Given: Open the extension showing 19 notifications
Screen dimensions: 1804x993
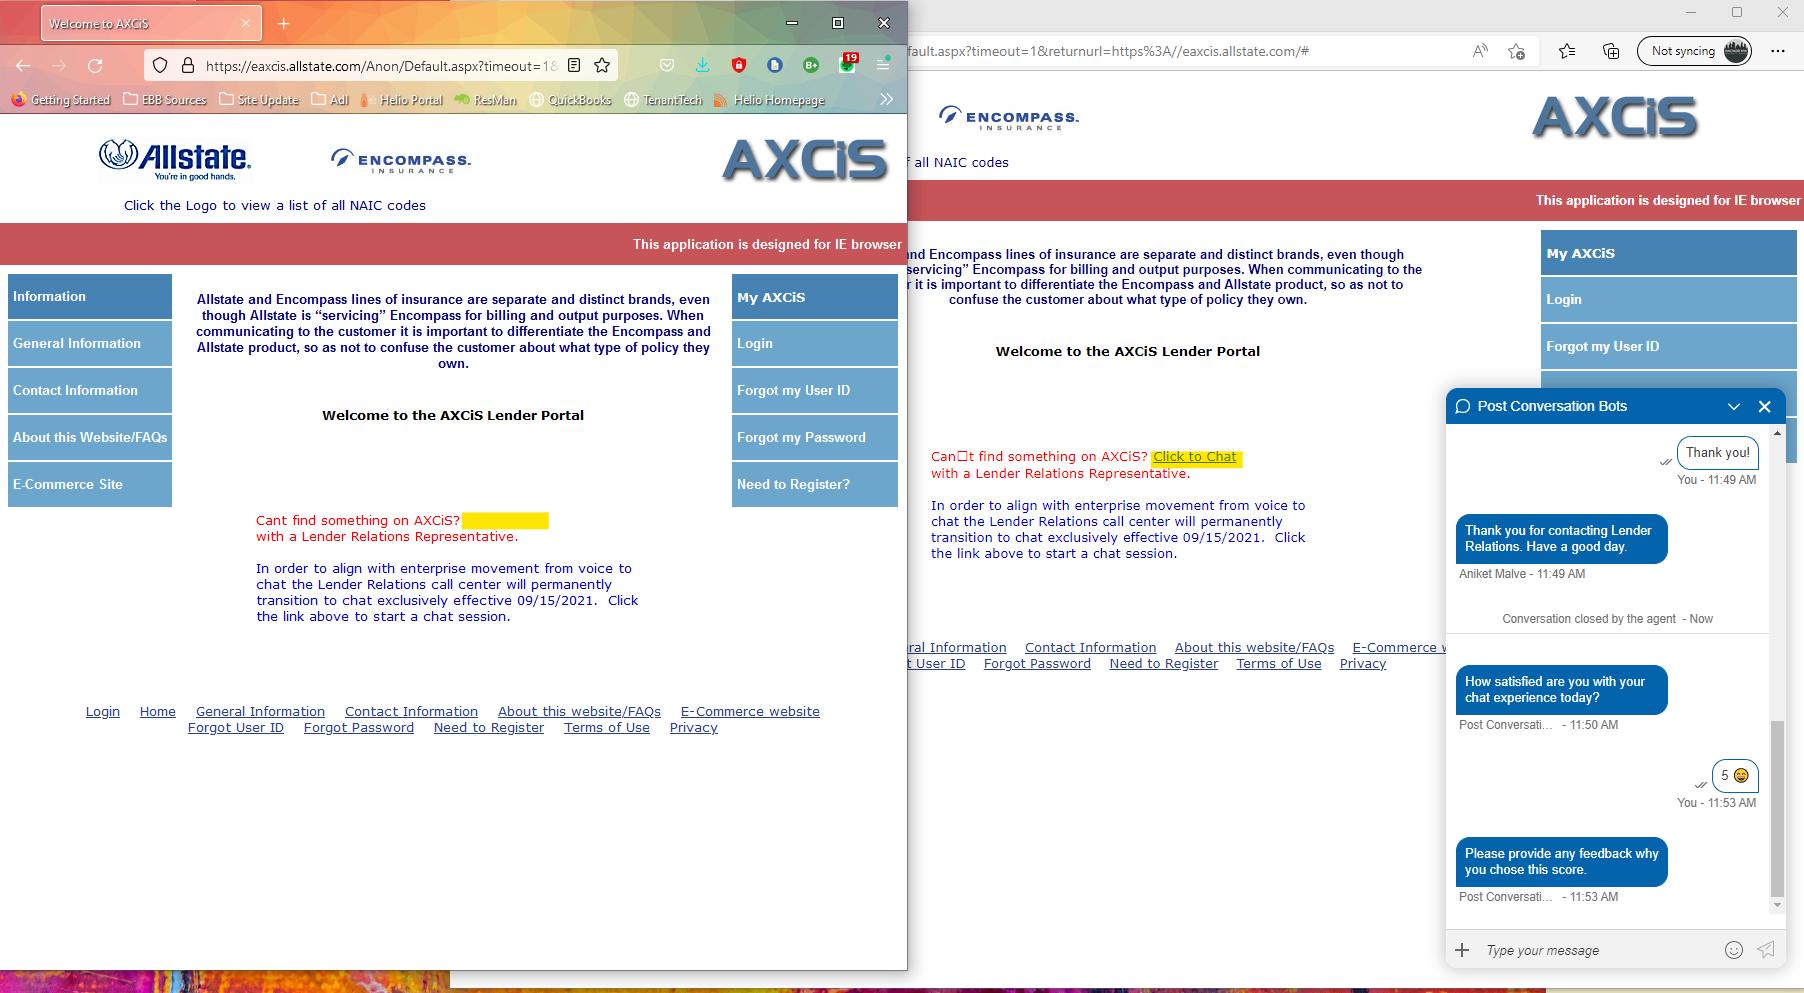Looking at the screenshot, I should coord(845,65).
